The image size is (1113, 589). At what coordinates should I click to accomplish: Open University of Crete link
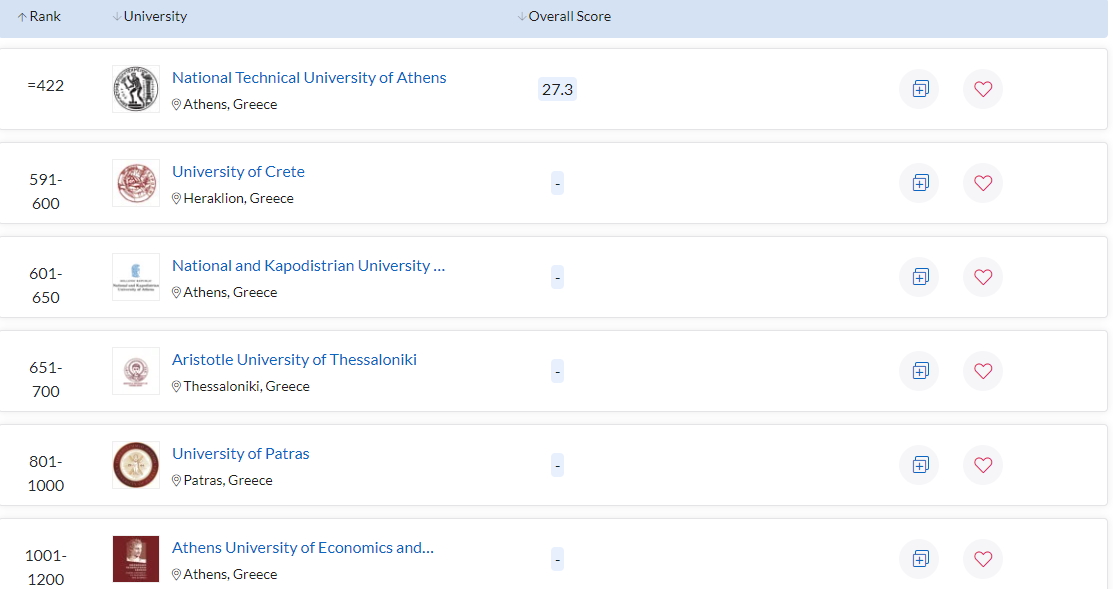point(238,172)
